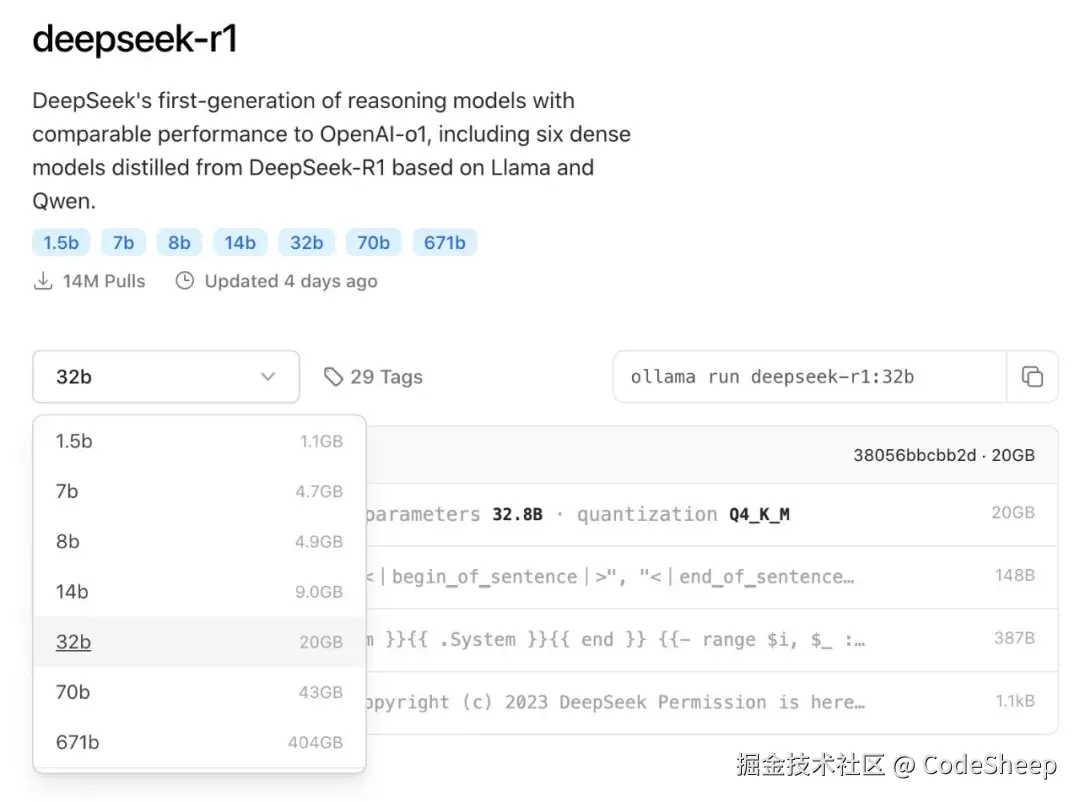Click the copy command icon
This screenshot has width=1080, height=802.
(1032, 377)
